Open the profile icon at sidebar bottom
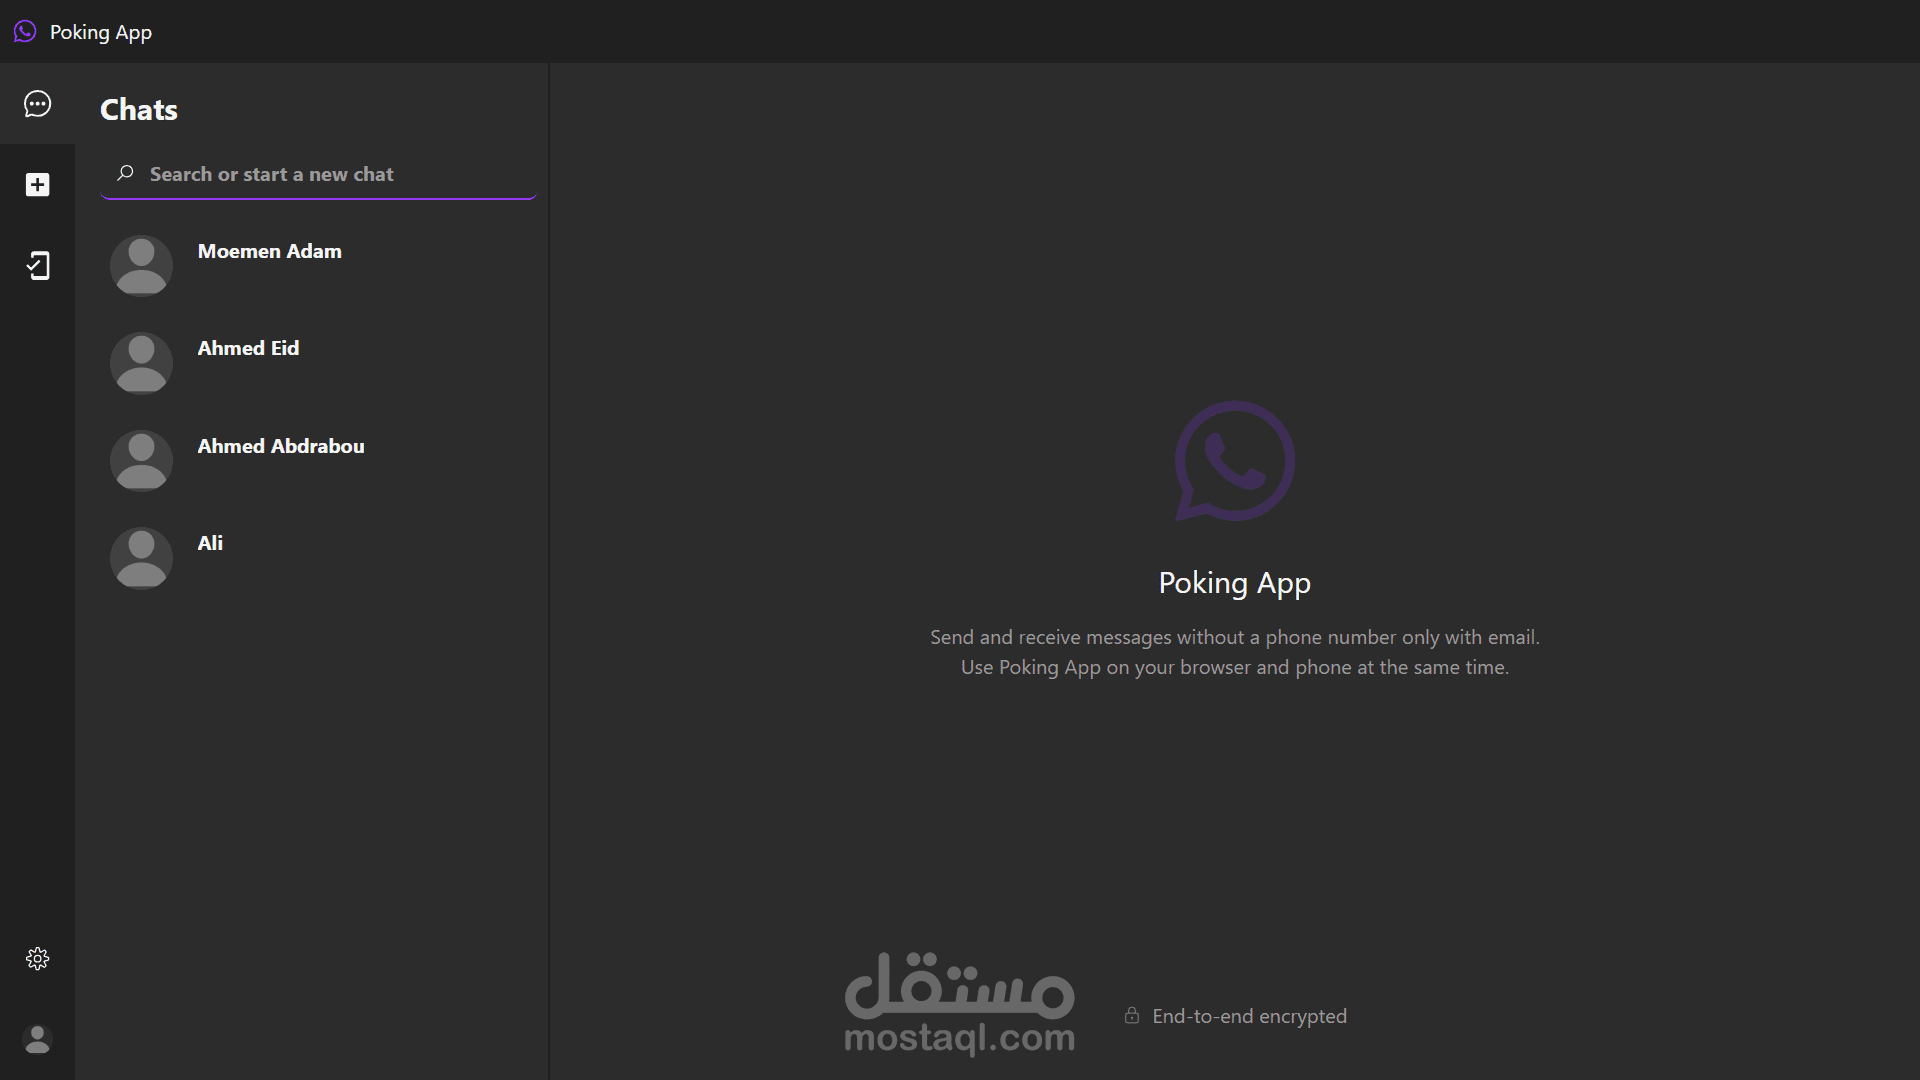Viewport: 1920px width, 1080px height. (x=37, y=1040)
